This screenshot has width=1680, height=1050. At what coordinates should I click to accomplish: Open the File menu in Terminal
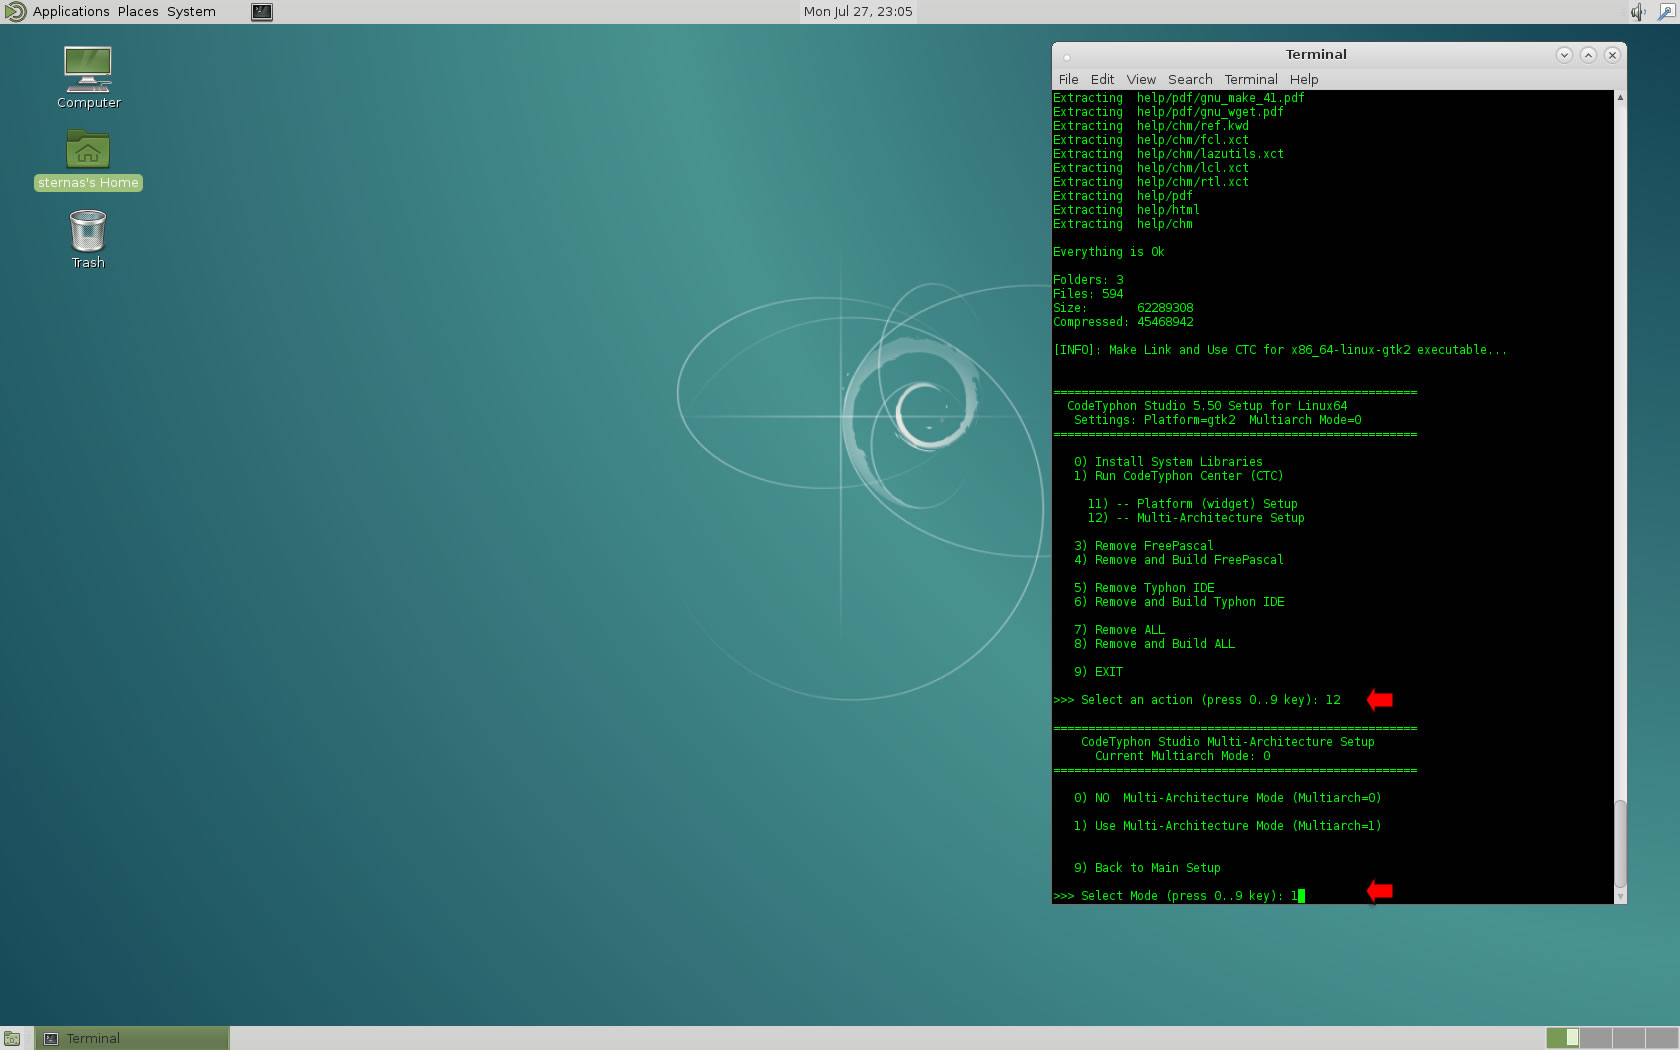point(1068,79)
